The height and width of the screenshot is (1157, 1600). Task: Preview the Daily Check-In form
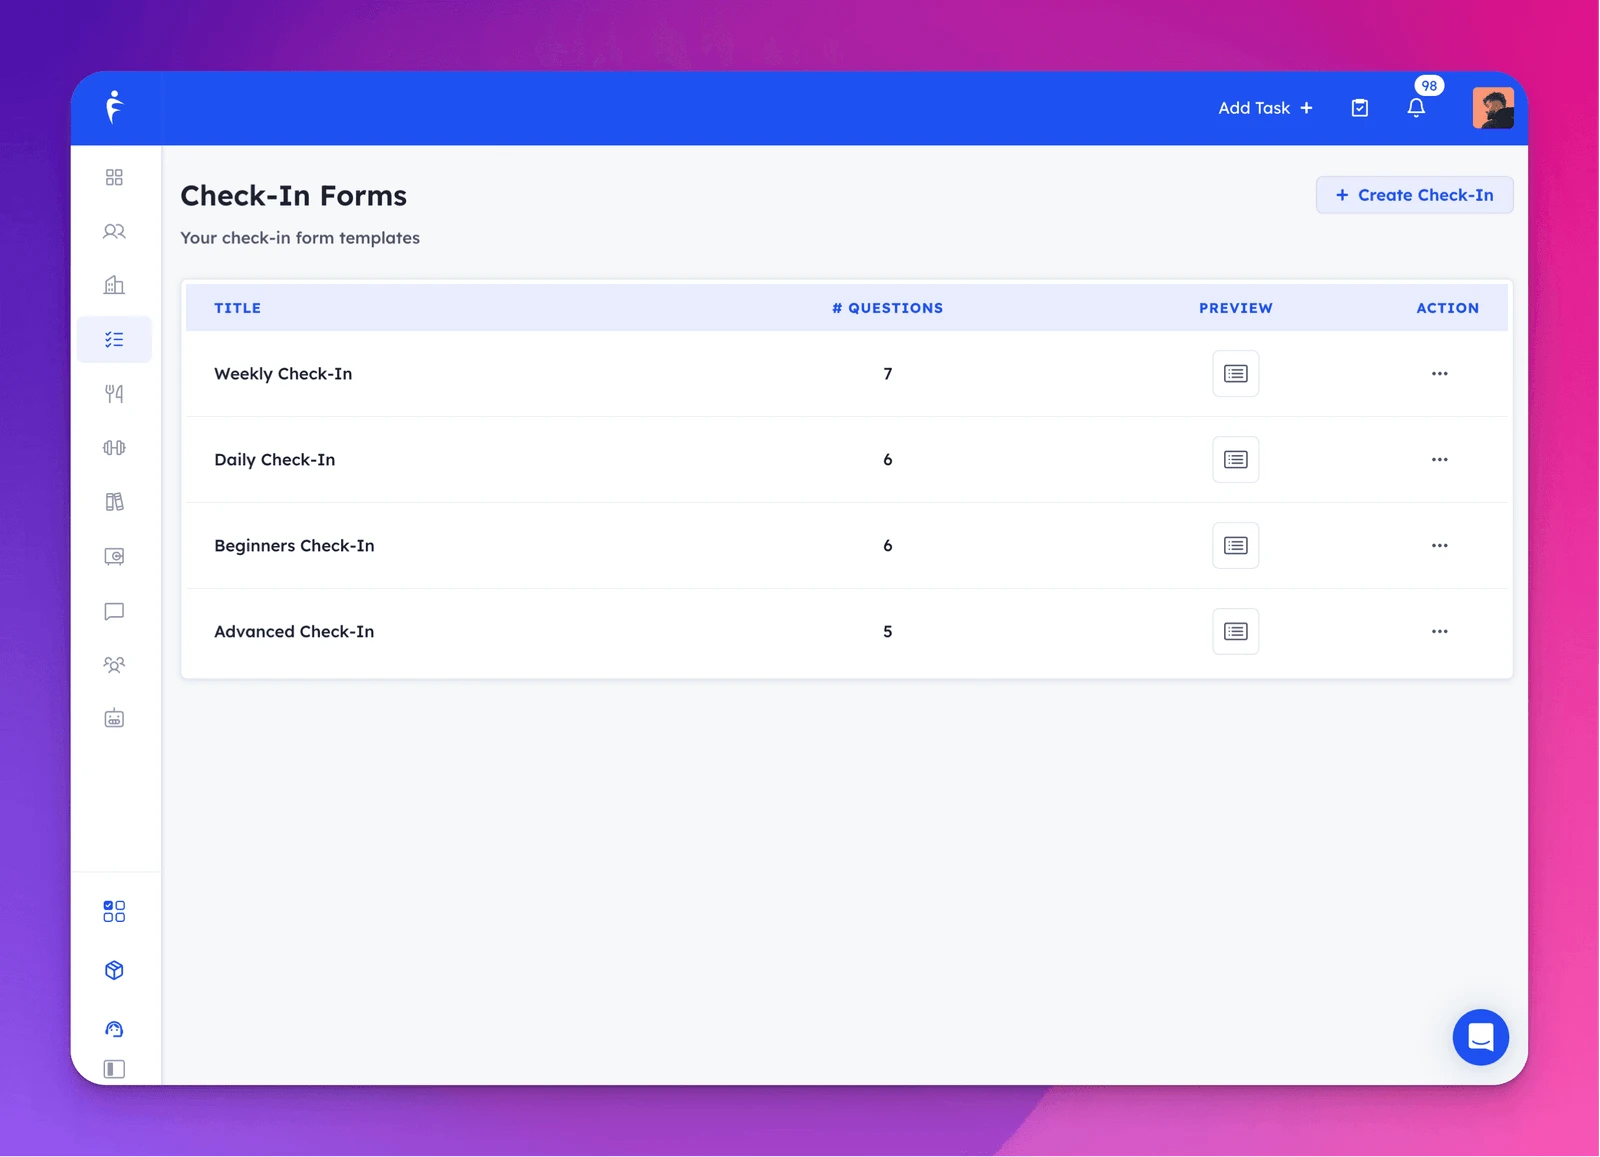click(x=1236, y=459)
